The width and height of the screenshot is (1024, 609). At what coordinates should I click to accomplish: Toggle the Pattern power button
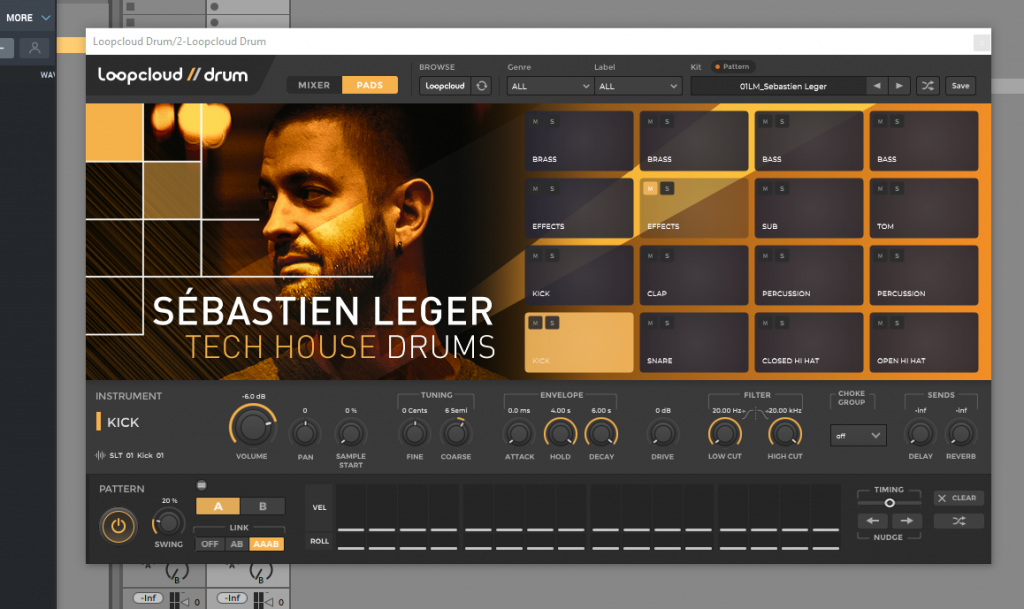coord(118,525)
